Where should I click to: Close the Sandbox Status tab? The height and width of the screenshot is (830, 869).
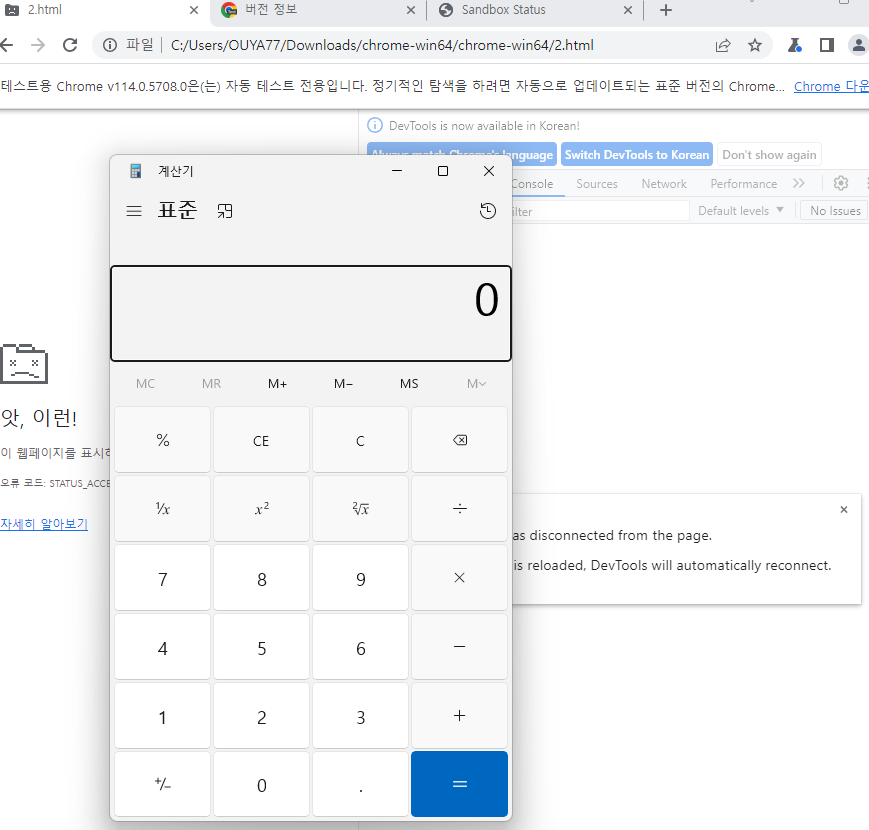627,10
